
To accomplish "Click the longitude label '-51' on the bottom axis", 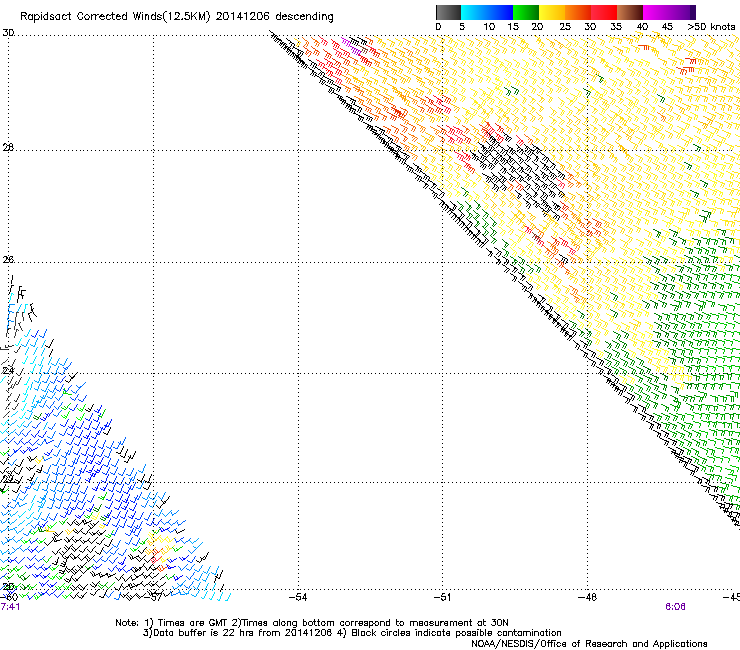I will point(443,598).
